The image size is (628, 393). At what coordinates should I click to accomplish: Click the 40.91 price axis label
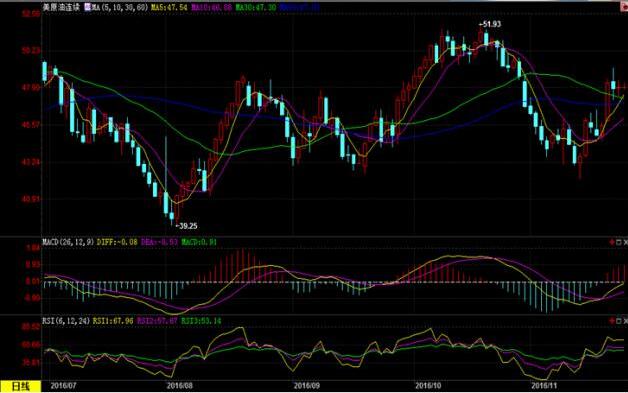(31, 199)
